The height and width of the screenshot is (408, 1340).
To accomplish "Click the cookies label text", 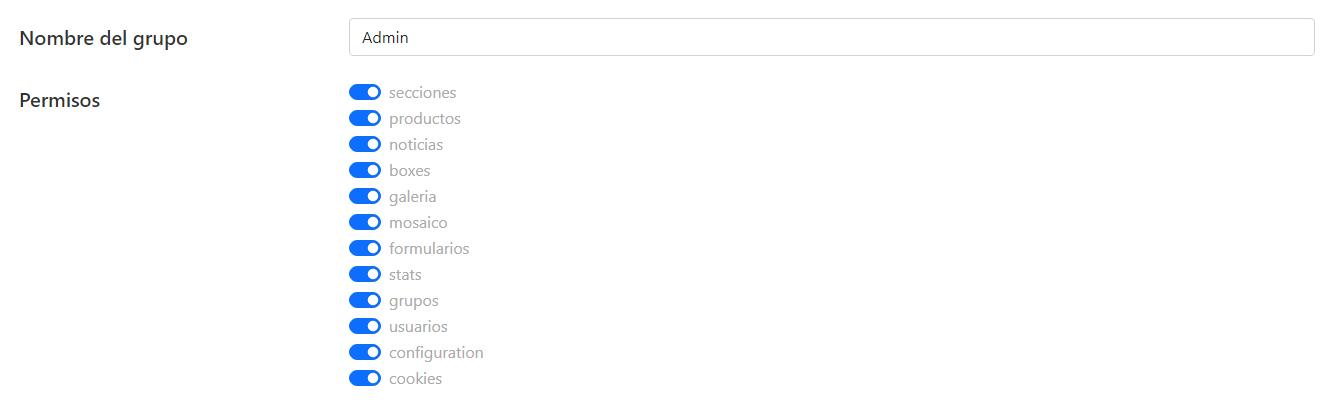I will pos(415,378).
